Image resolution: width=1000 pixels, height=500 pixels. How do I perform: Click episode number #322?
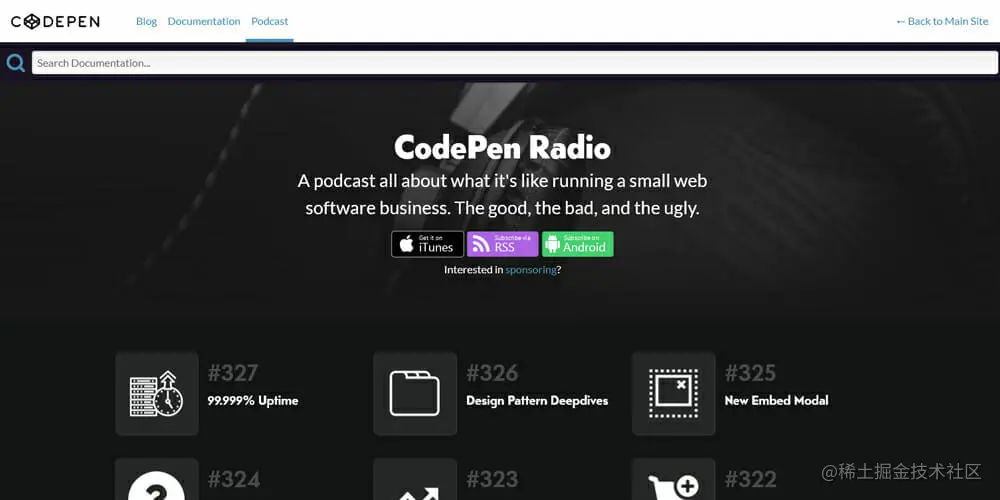(750, 479)
